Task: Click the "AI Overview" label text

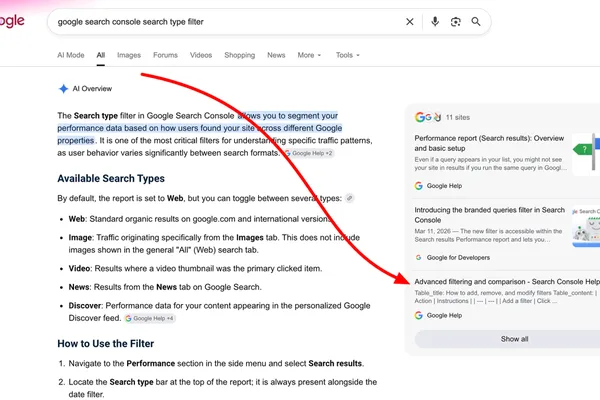Action: [92, 89]
